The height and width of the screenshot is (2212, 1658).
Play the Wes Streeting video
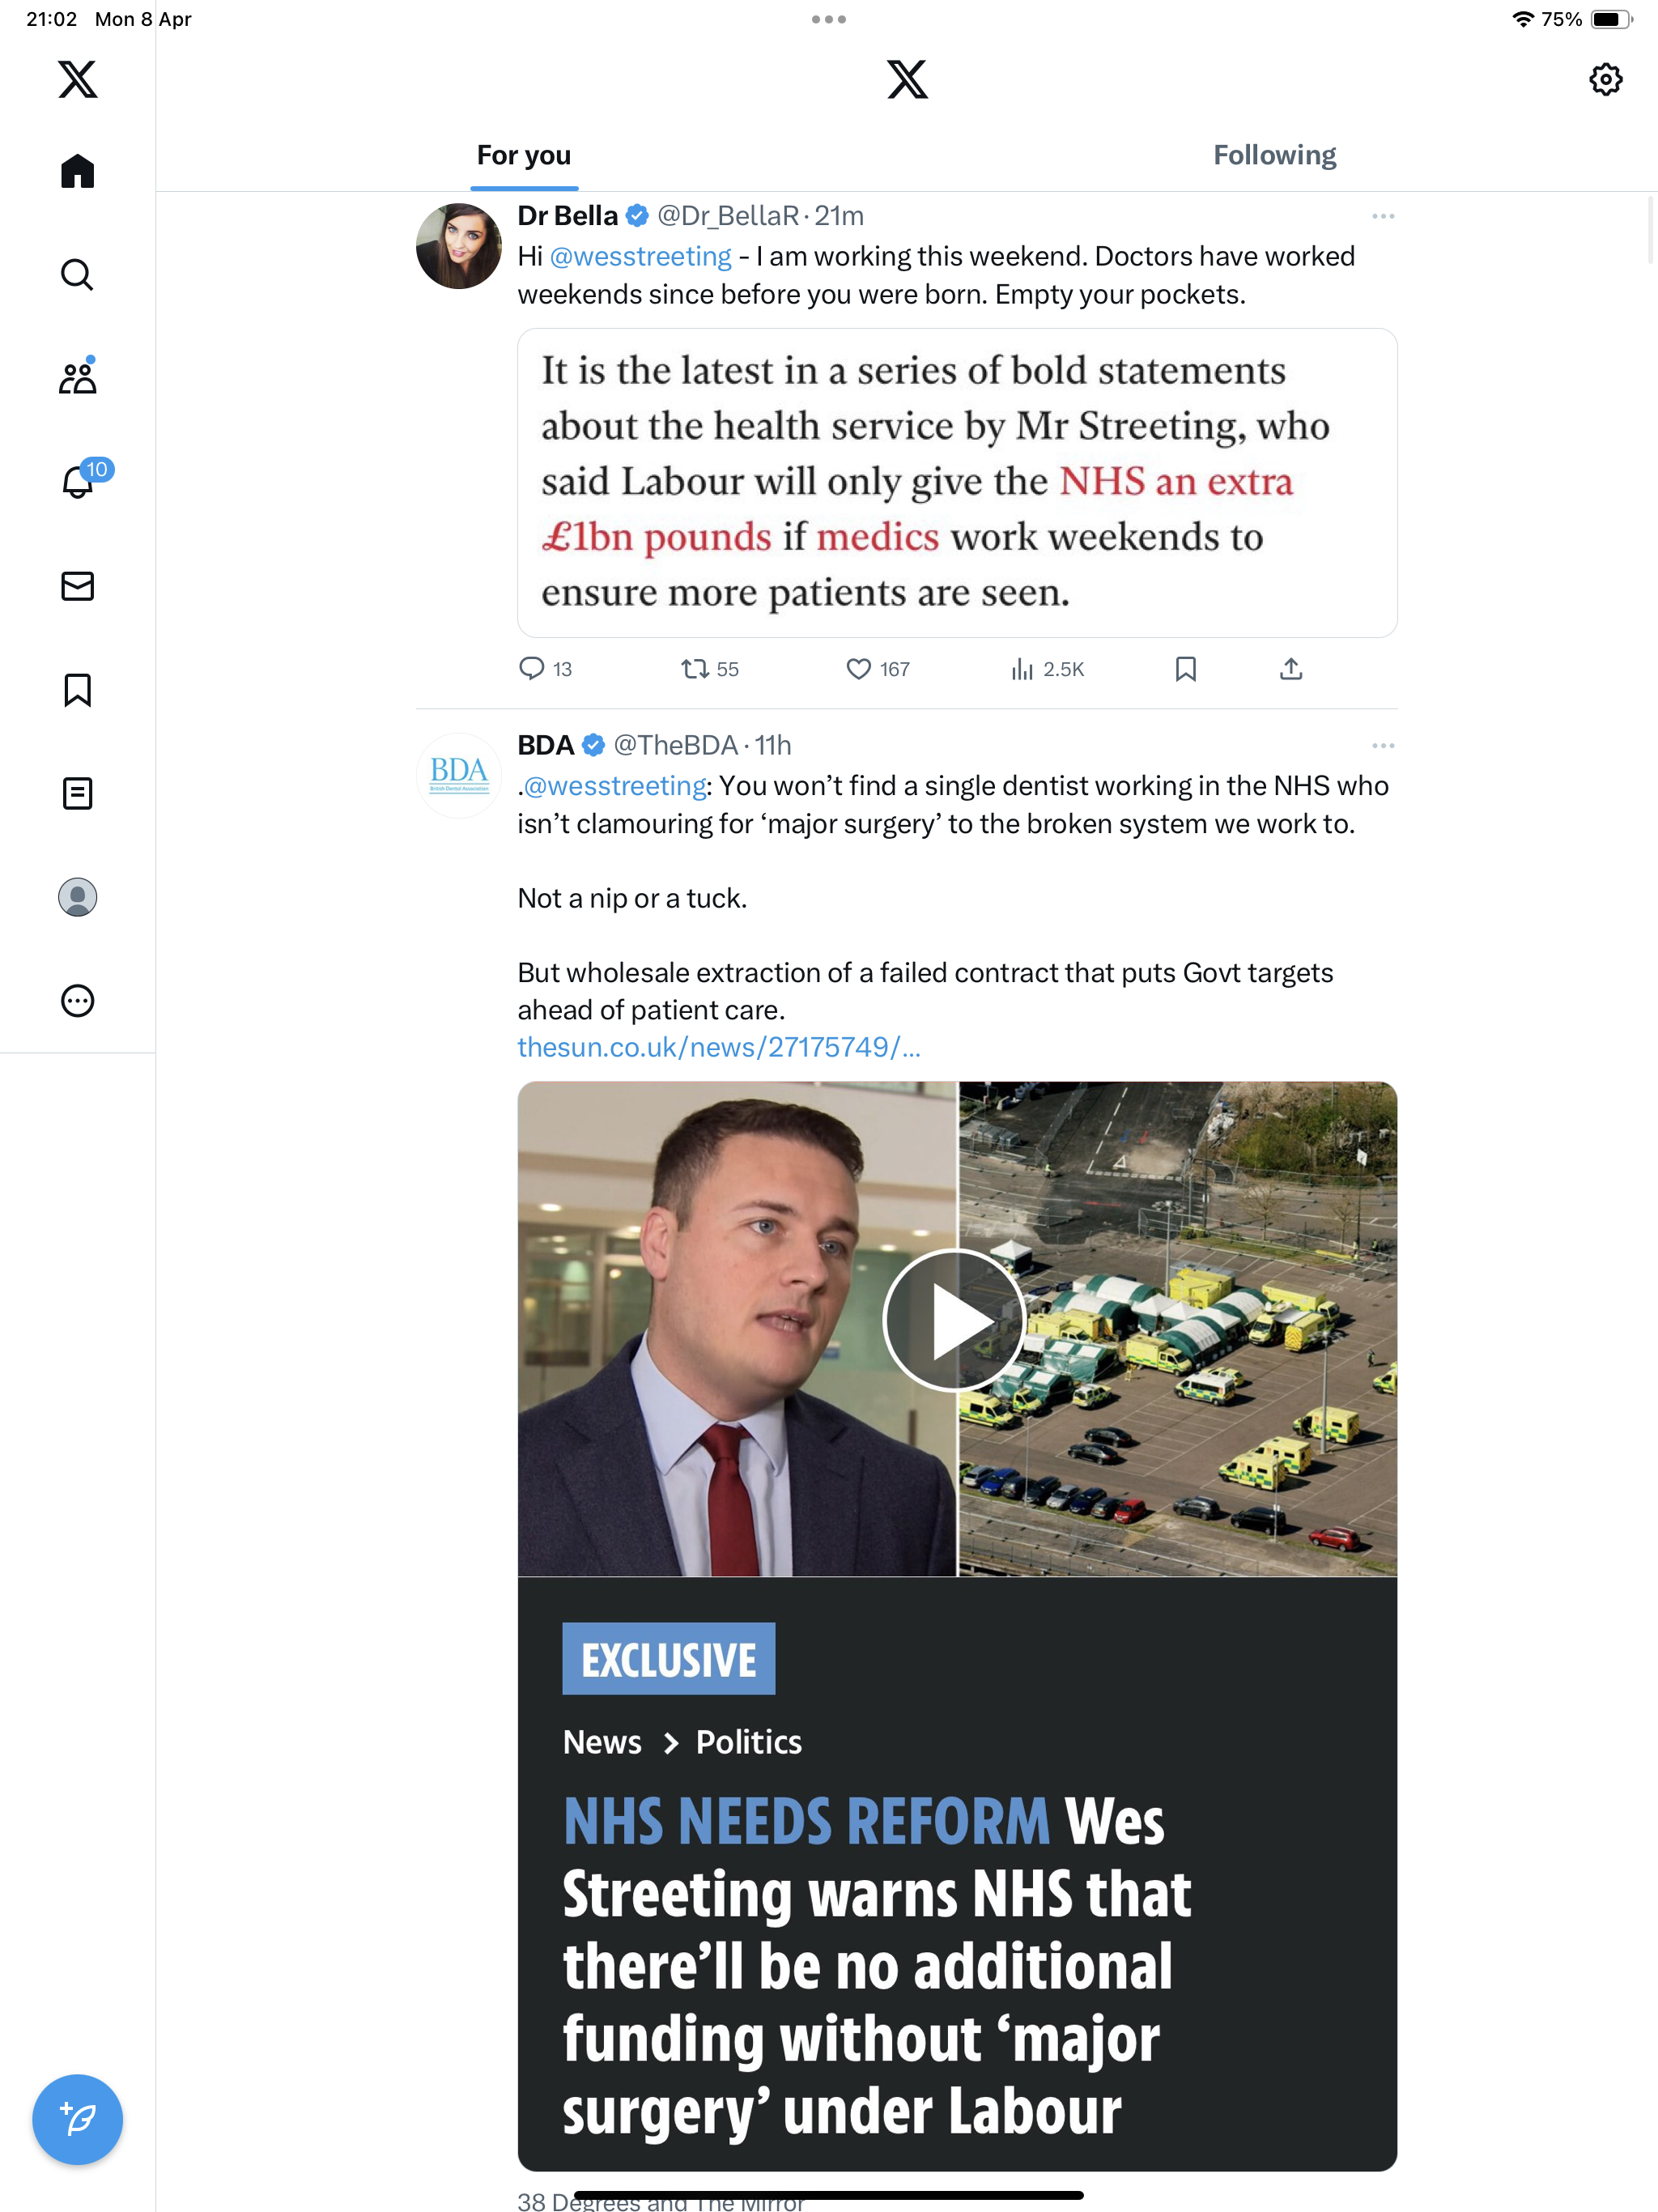pyautogui.click(x=955, y=1320)
